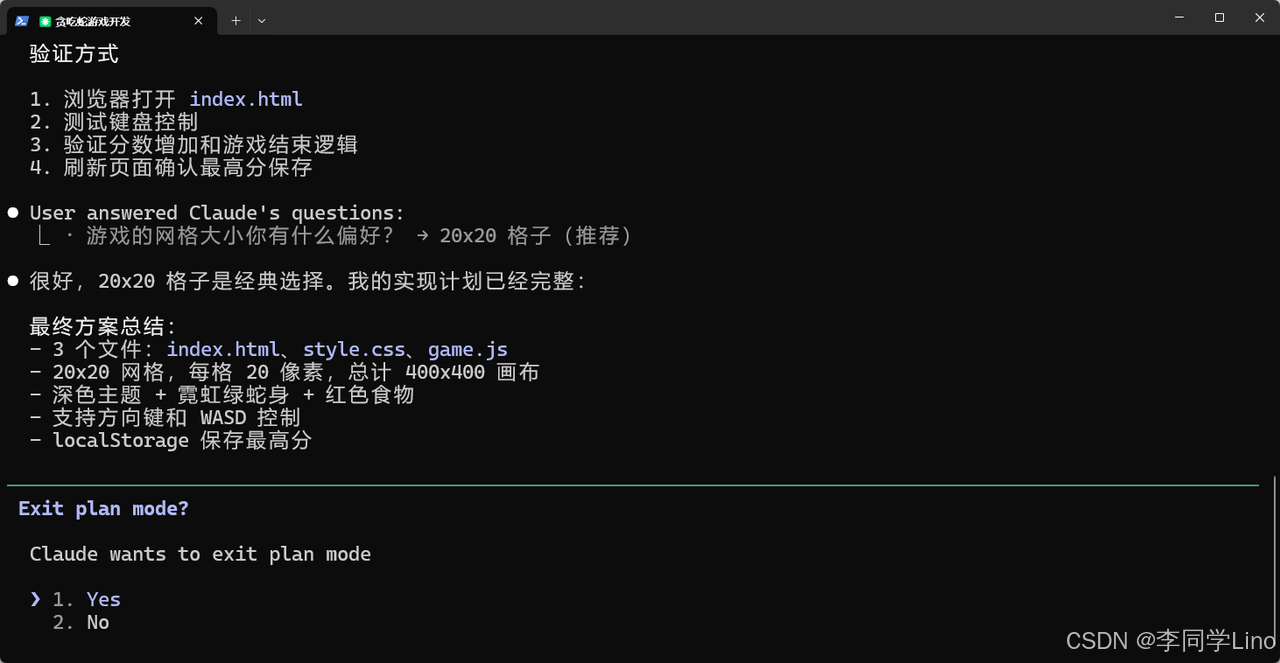This screenshot has height=663, width=1280.
Task: Click the ❯ selection arrow beside Yes
Action: [x=35, y=598]
